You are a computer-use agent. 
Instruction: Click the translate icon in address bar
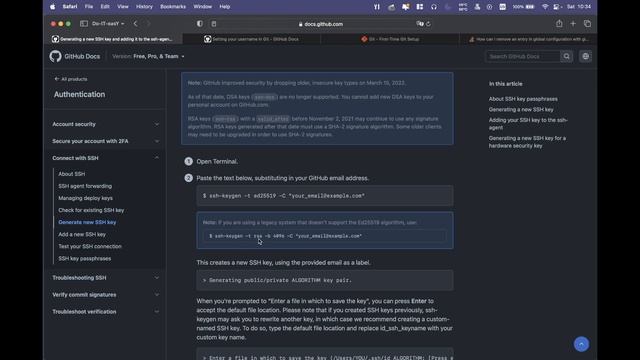click(x=420, y=24)
